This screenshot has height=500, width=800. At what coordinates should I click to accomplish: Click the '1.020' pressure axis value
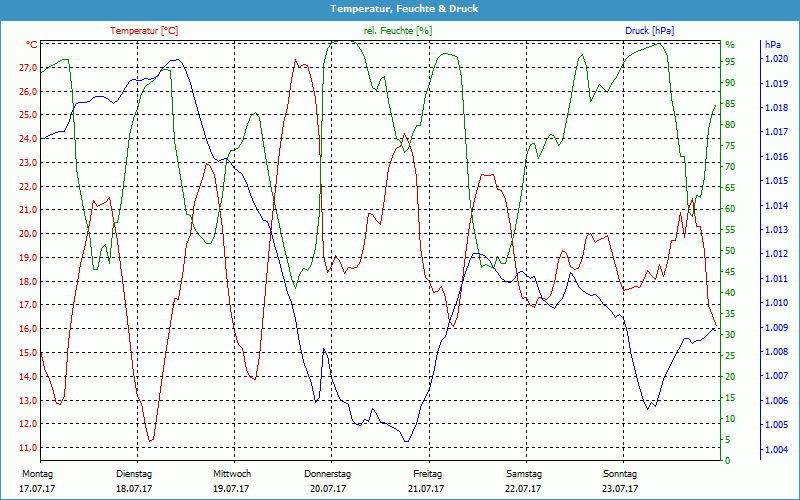pos(776,59)
